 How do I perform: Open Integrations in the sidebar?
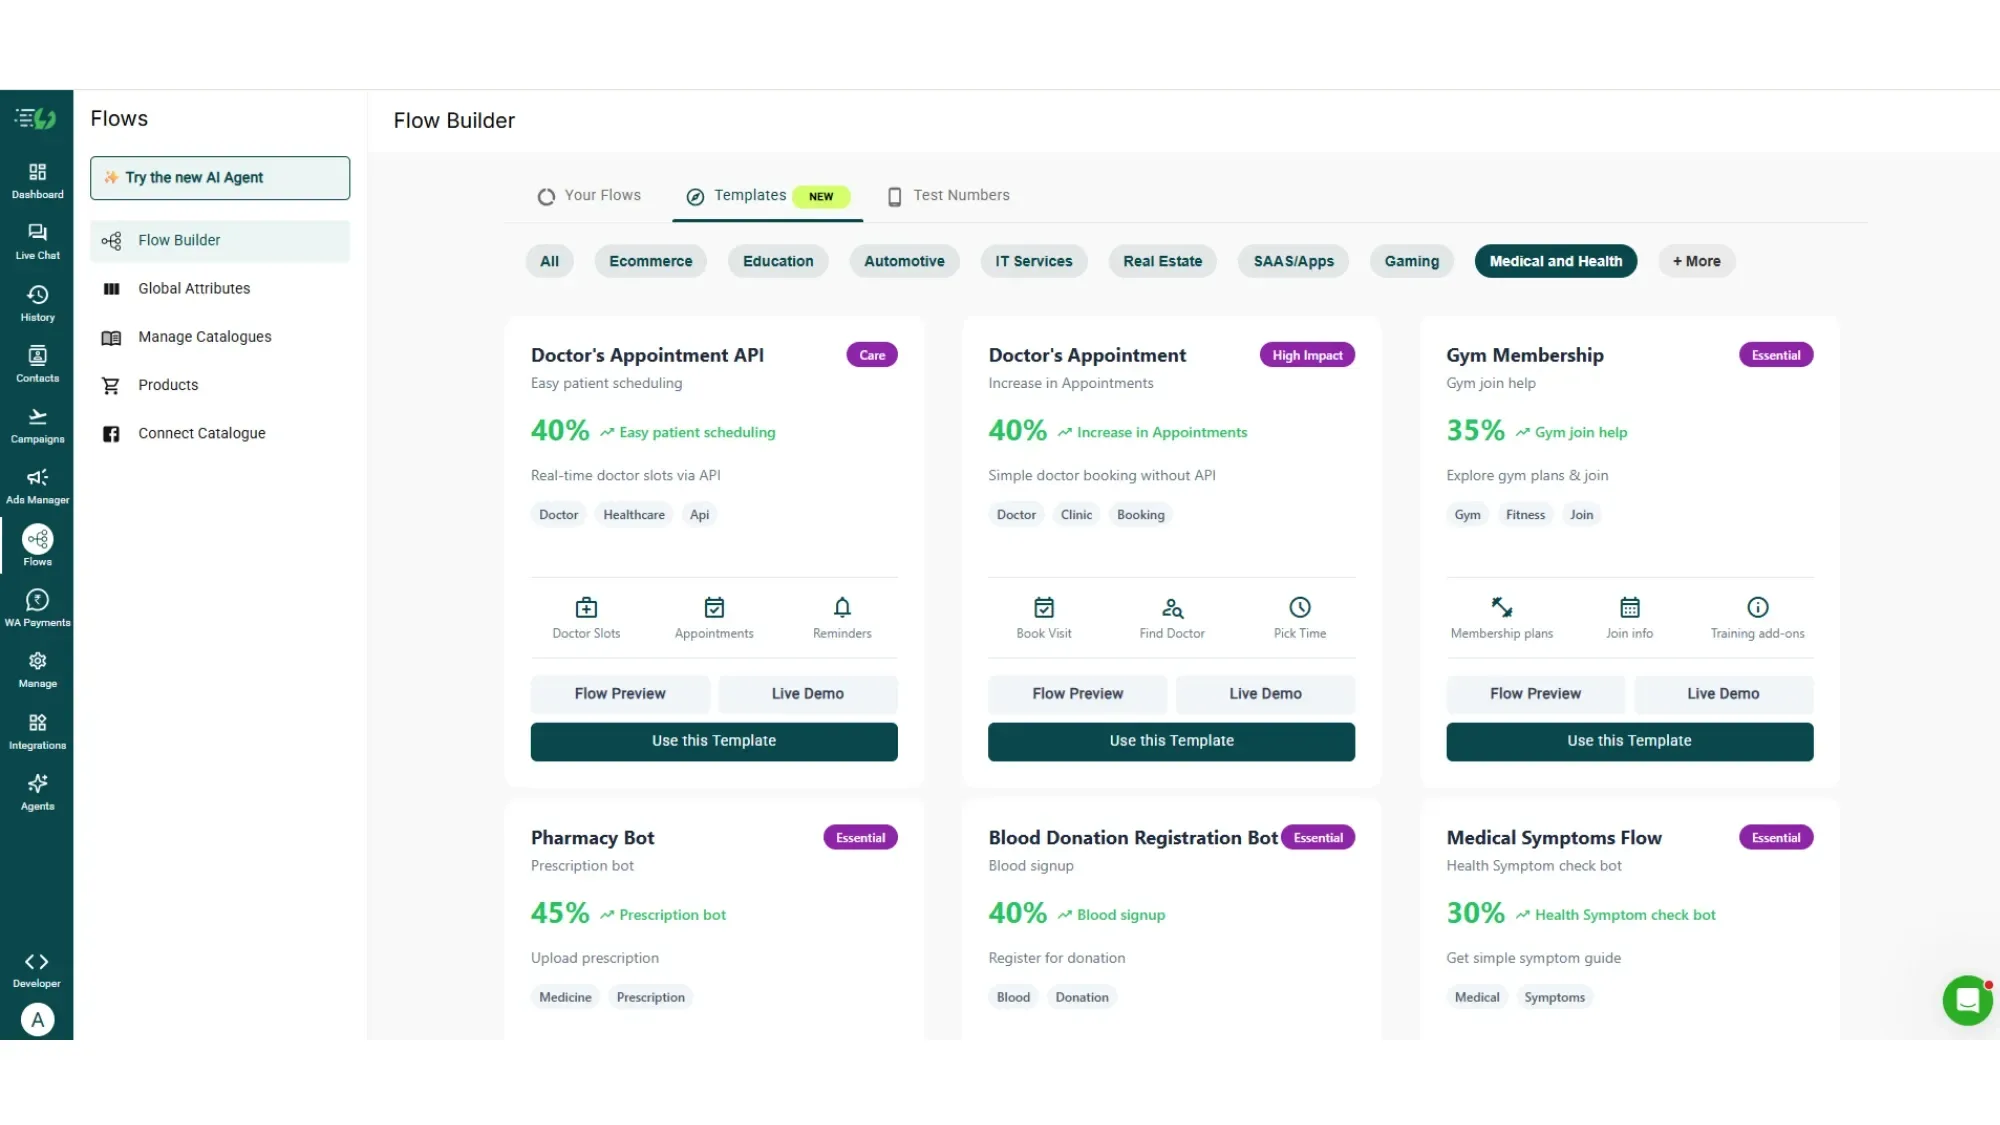point(37,731)
